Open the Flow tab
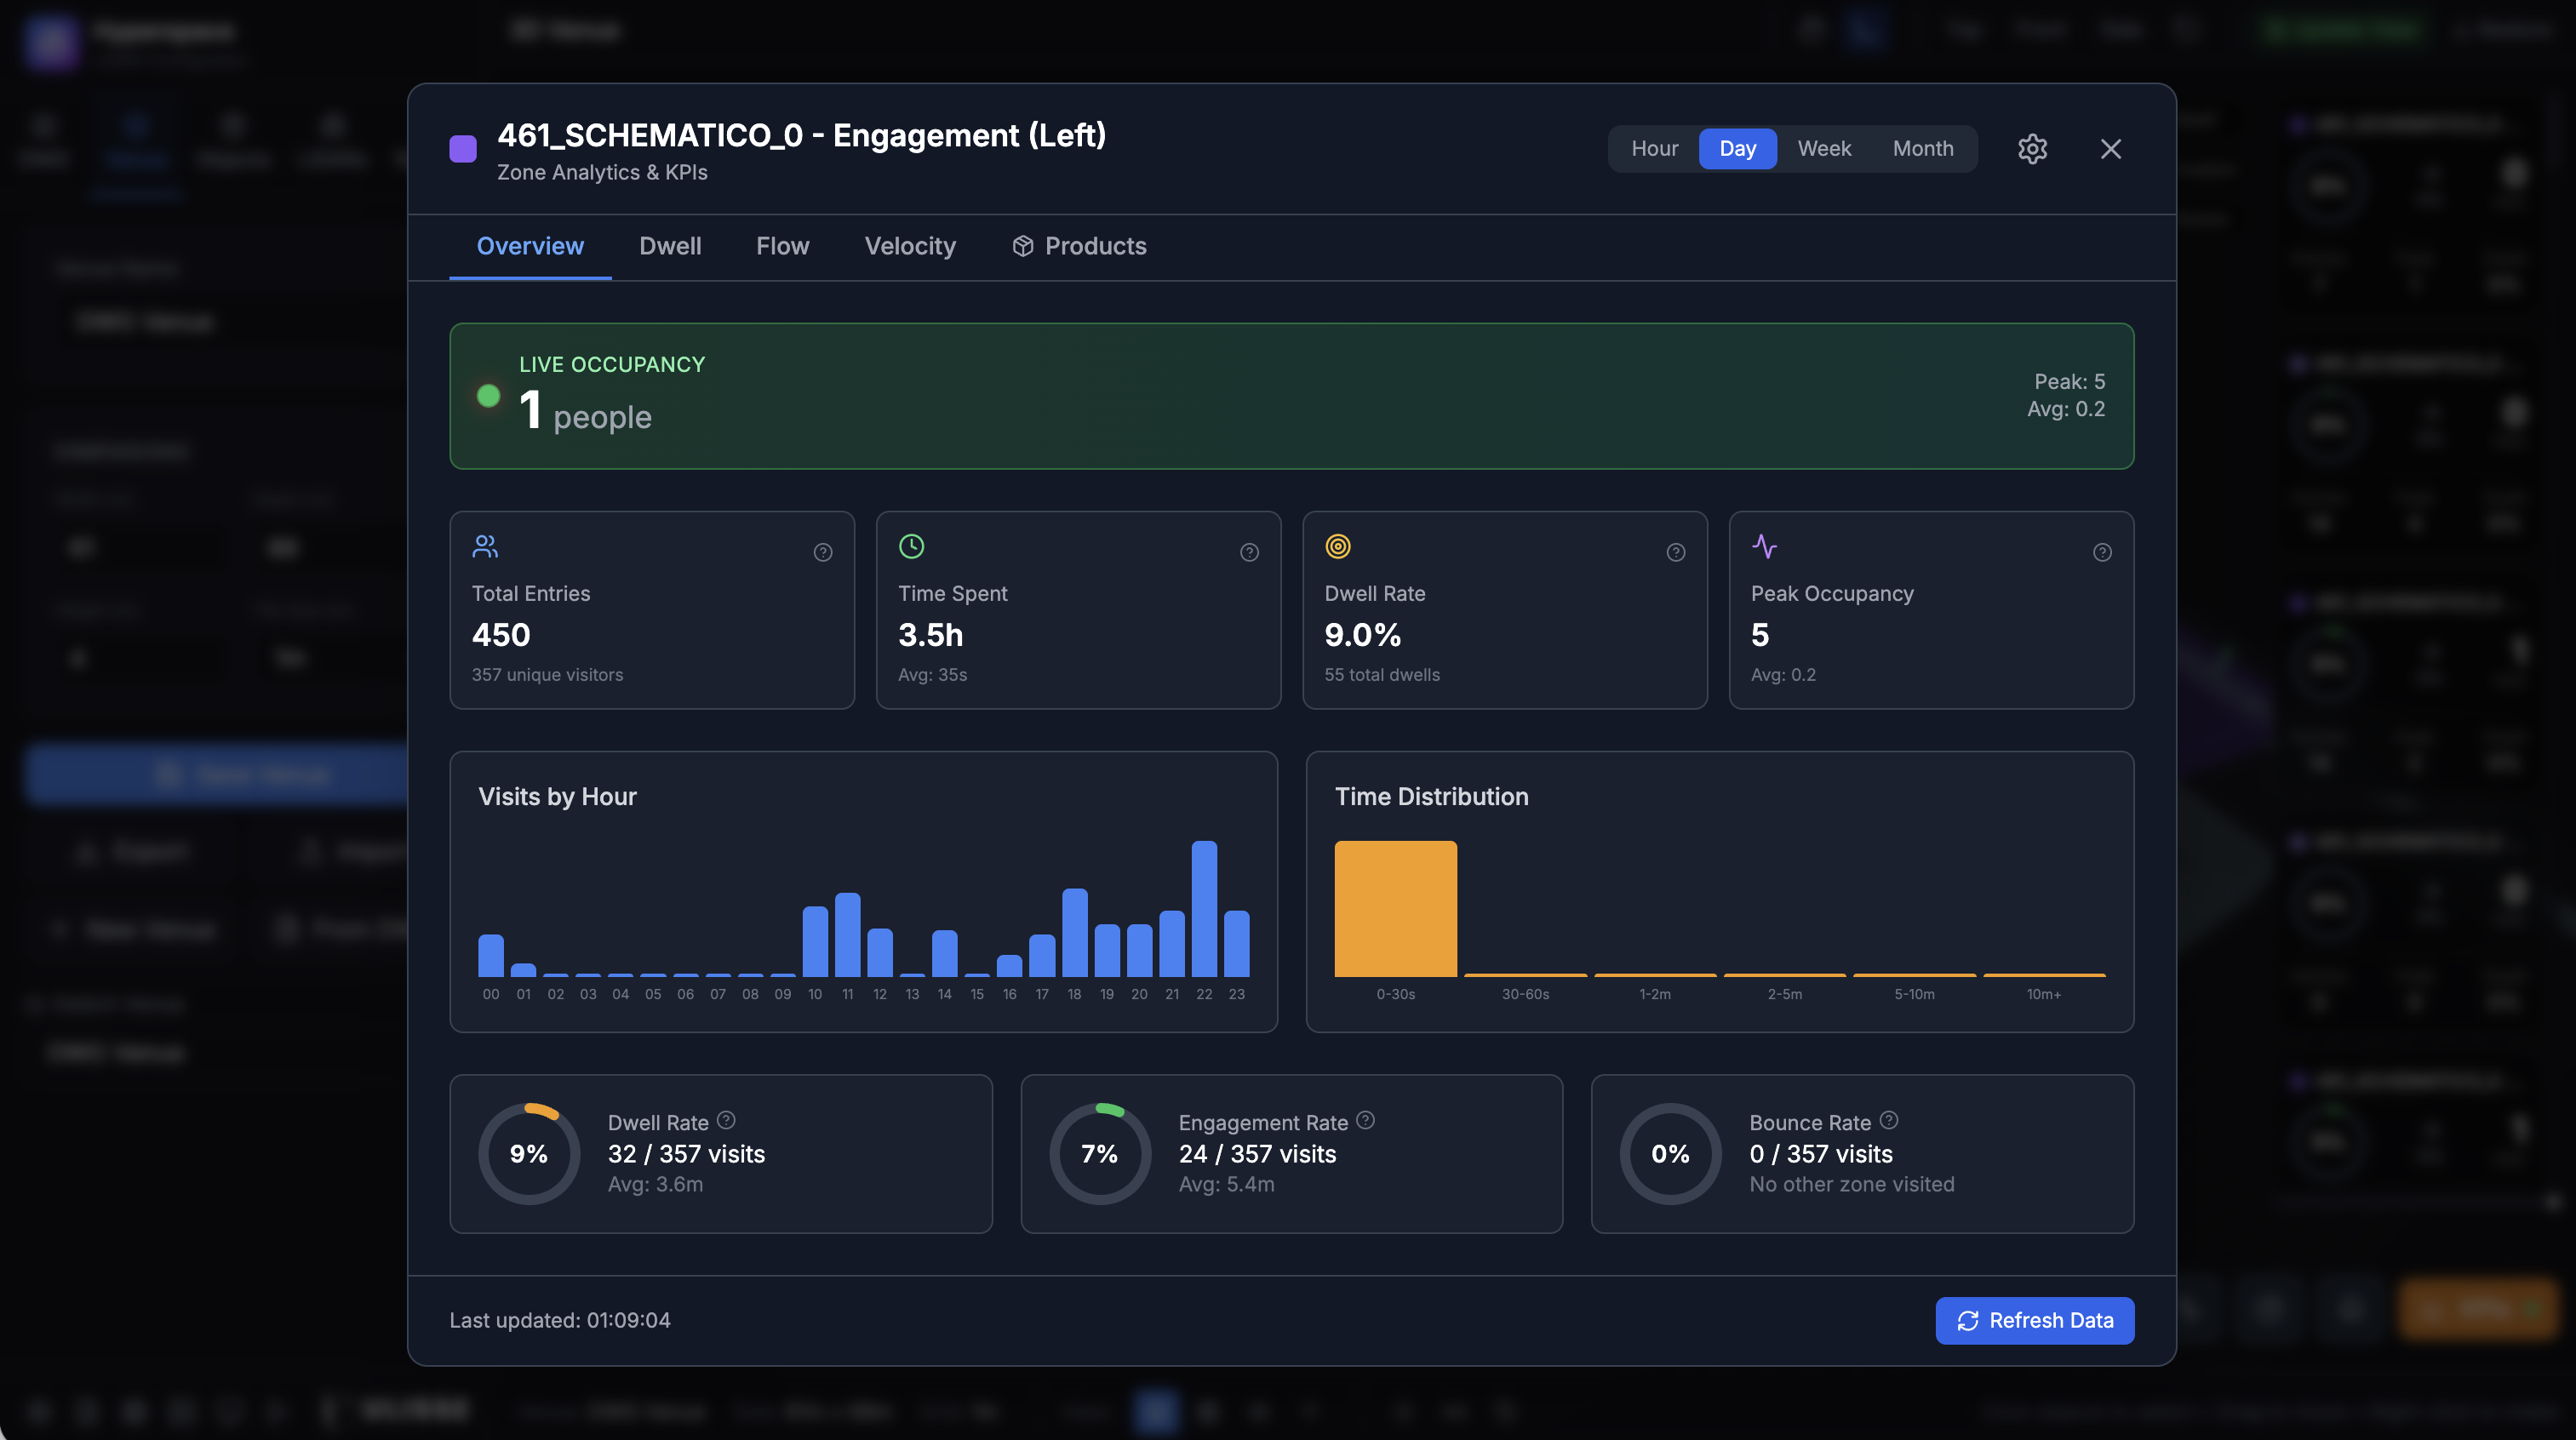This screenshot has width=2576, height=1440. pyautogui.click(x=782, y=246)
